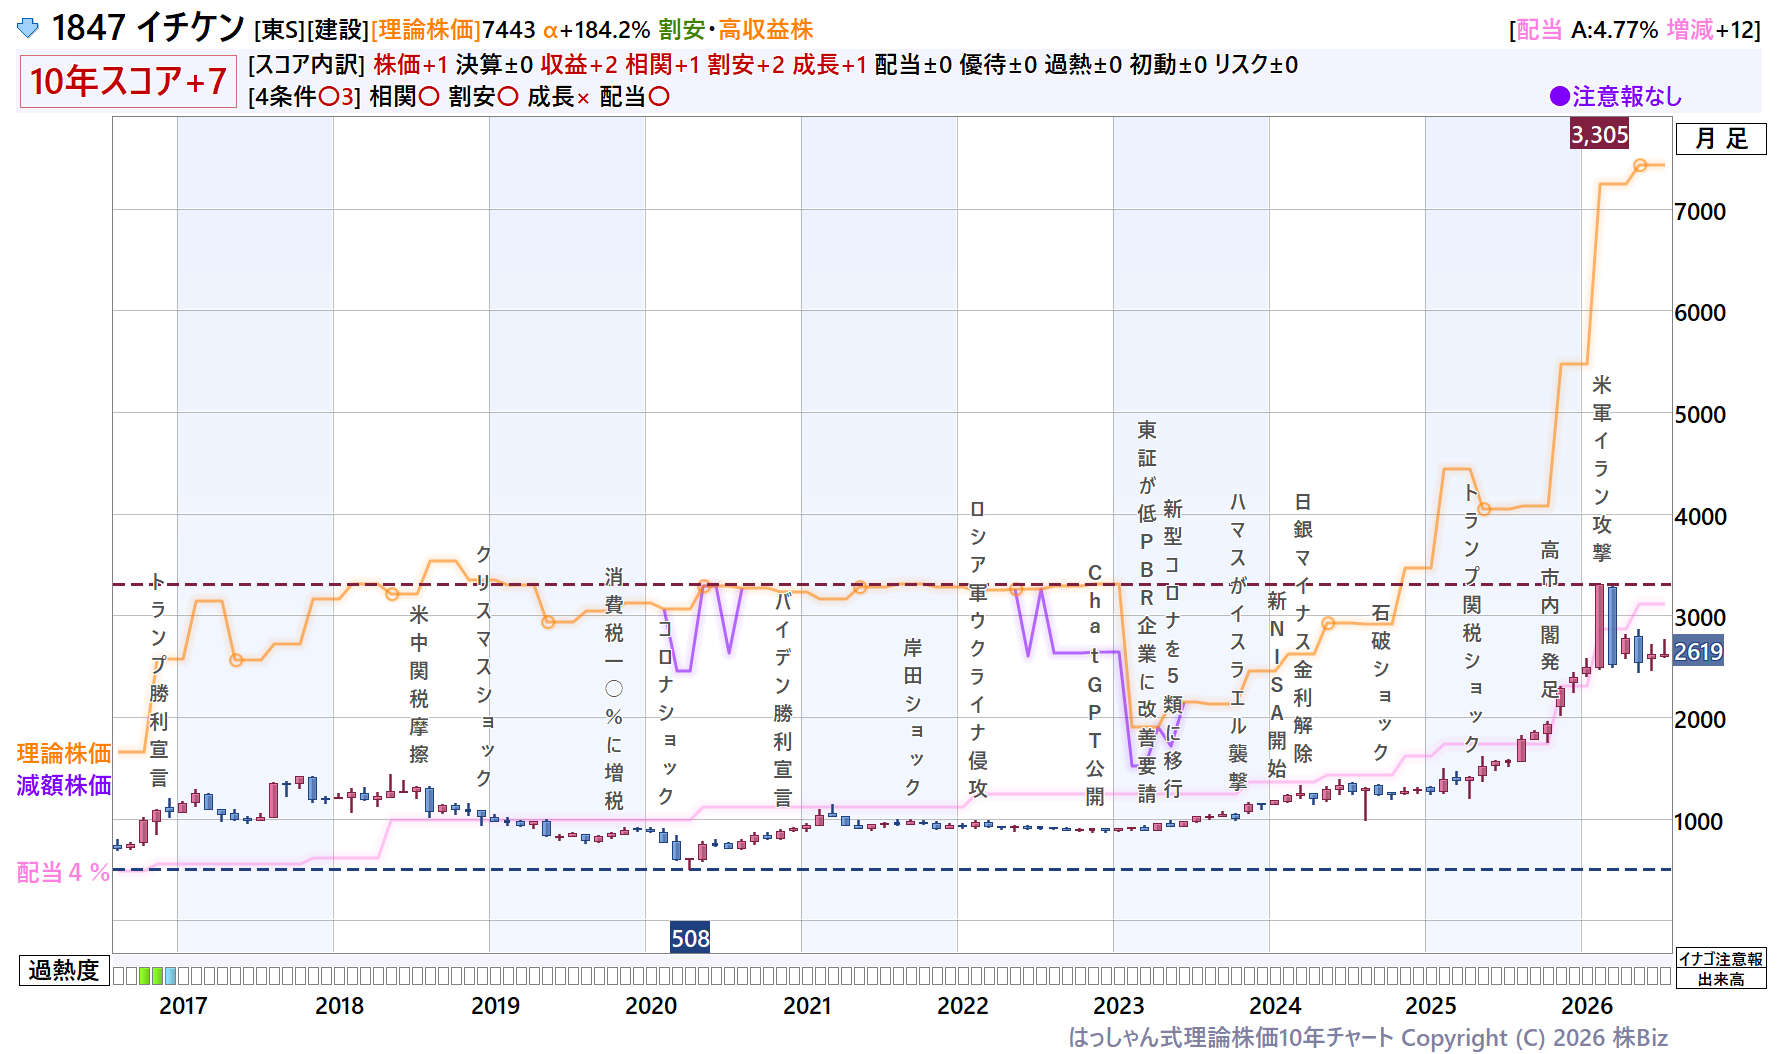The width and height of the screenshot is (1780, 1054).
Task: Click the 石破ショック event annotation
Action: click(1381, 682)
